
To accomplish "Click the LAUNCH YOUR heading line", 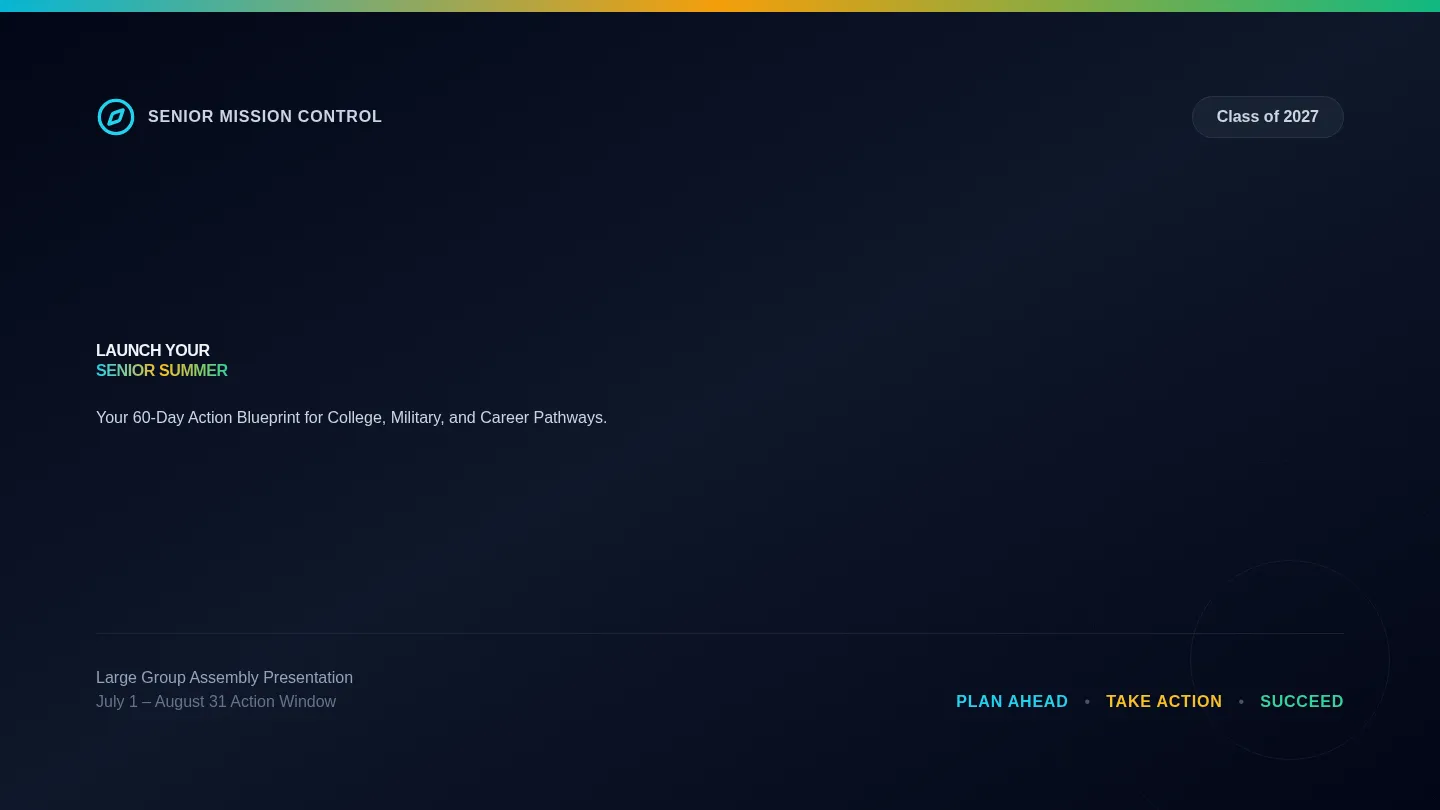I will point(153,351).
